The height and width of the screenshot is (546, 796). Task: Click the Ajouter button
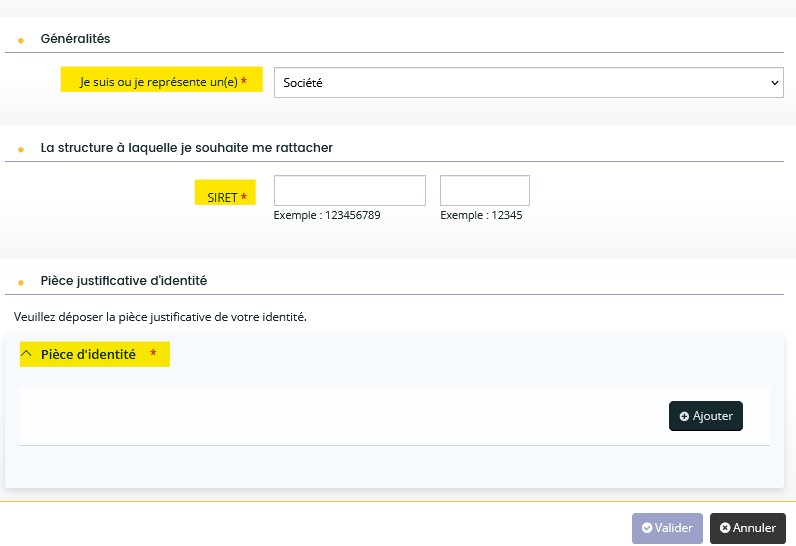coord(706,416)
